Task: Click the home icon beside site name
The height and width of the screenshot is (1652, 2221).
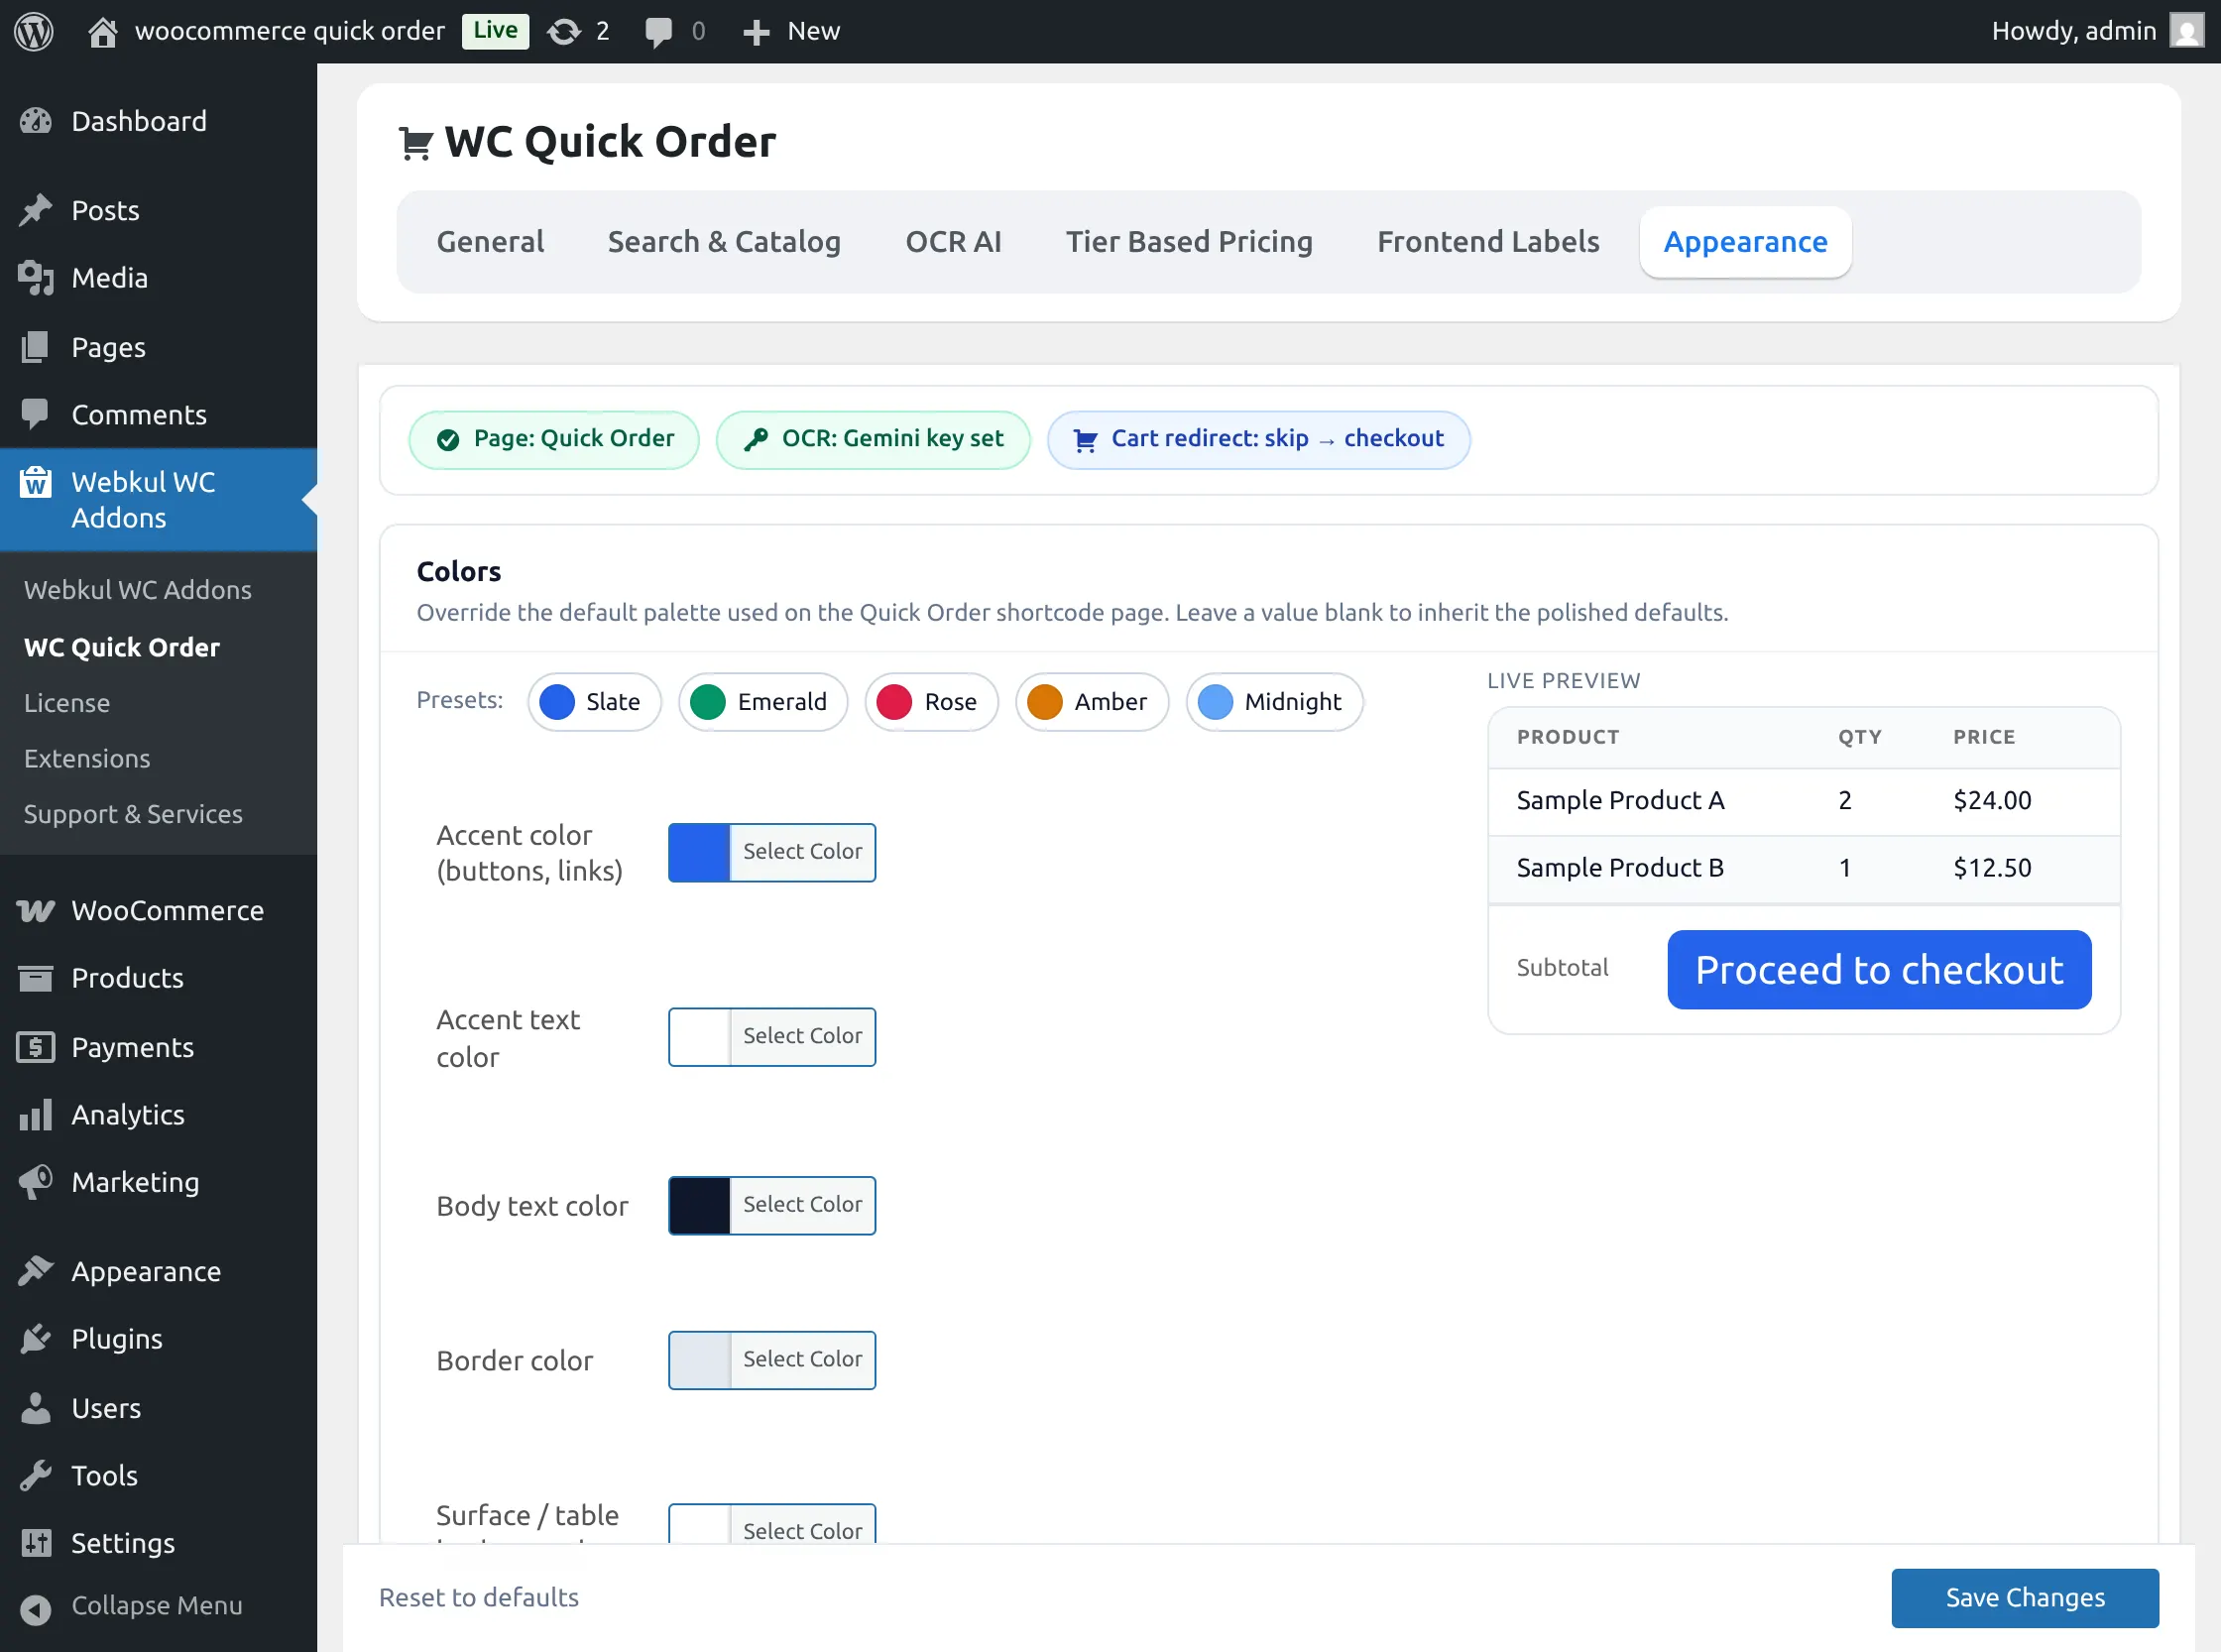Action: [x=102, y=32]
